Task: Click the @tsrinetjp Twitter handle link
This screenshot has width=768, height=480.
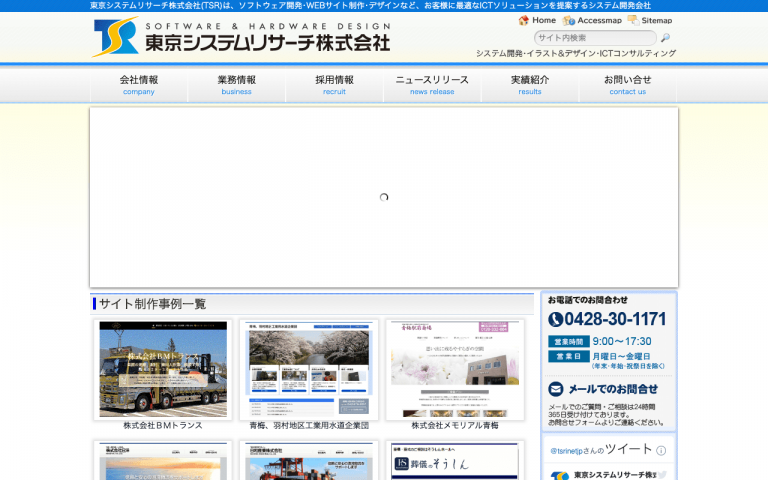Action: 567,451
